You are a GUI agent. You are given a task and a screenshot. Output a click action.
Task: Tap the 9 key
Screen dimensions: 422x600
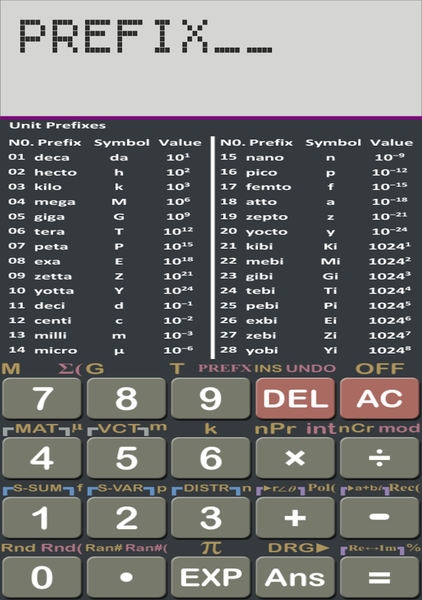click(210, 398)
